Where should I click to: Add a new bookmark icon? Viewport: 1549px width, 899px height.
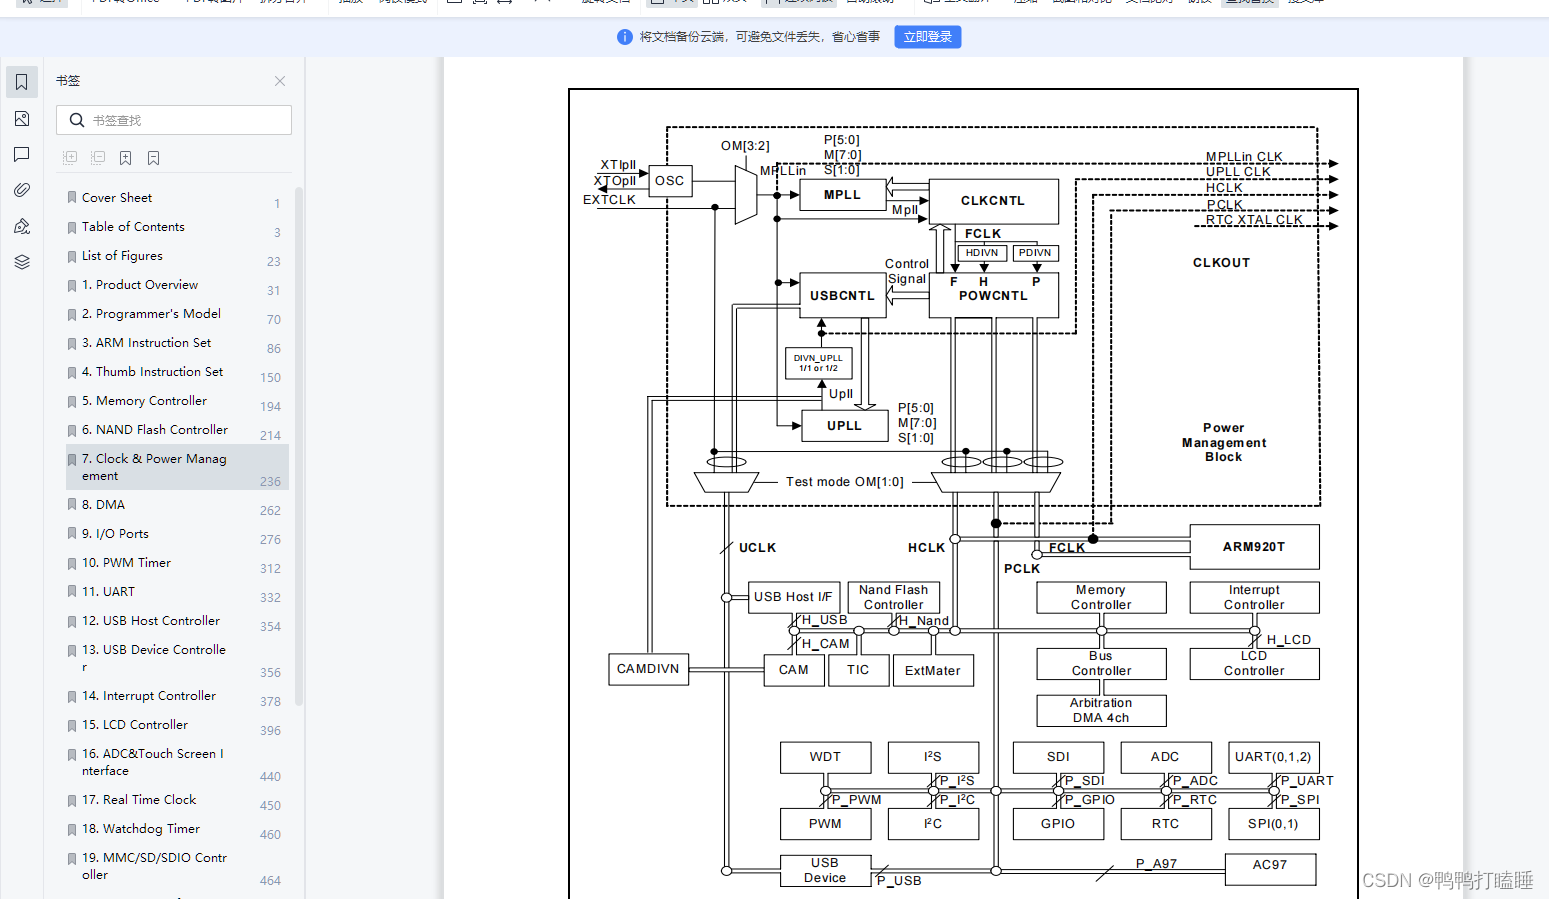(125, 158)
